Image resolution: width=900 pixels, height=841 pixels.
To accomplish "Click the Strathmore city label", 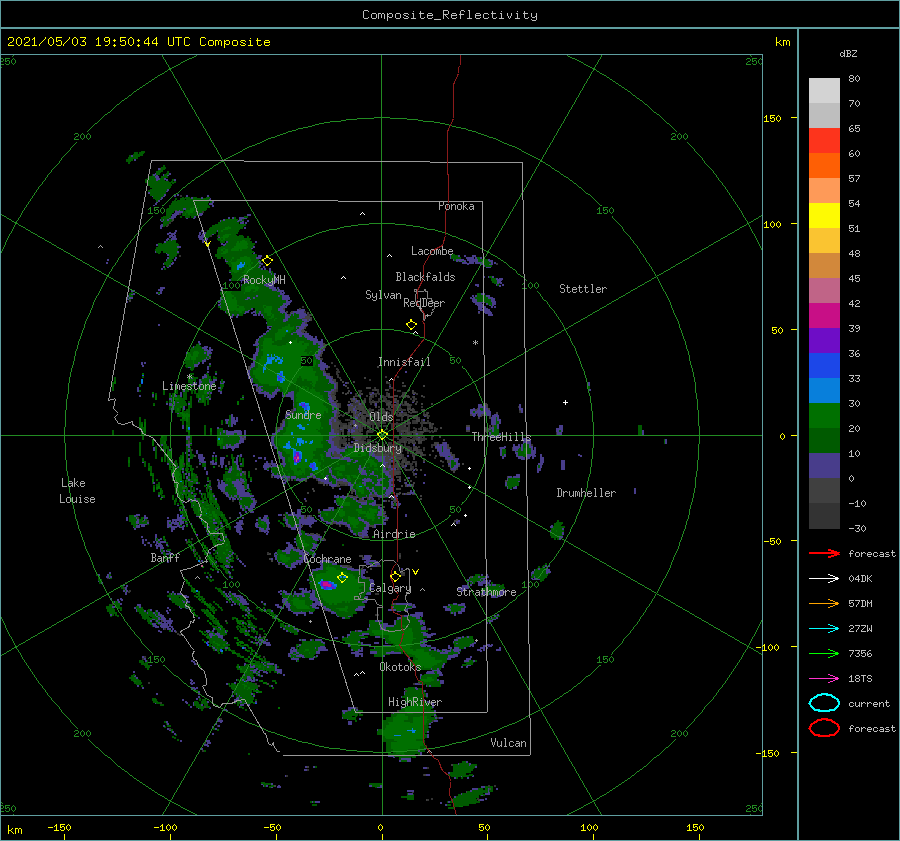I will point(486,592).
